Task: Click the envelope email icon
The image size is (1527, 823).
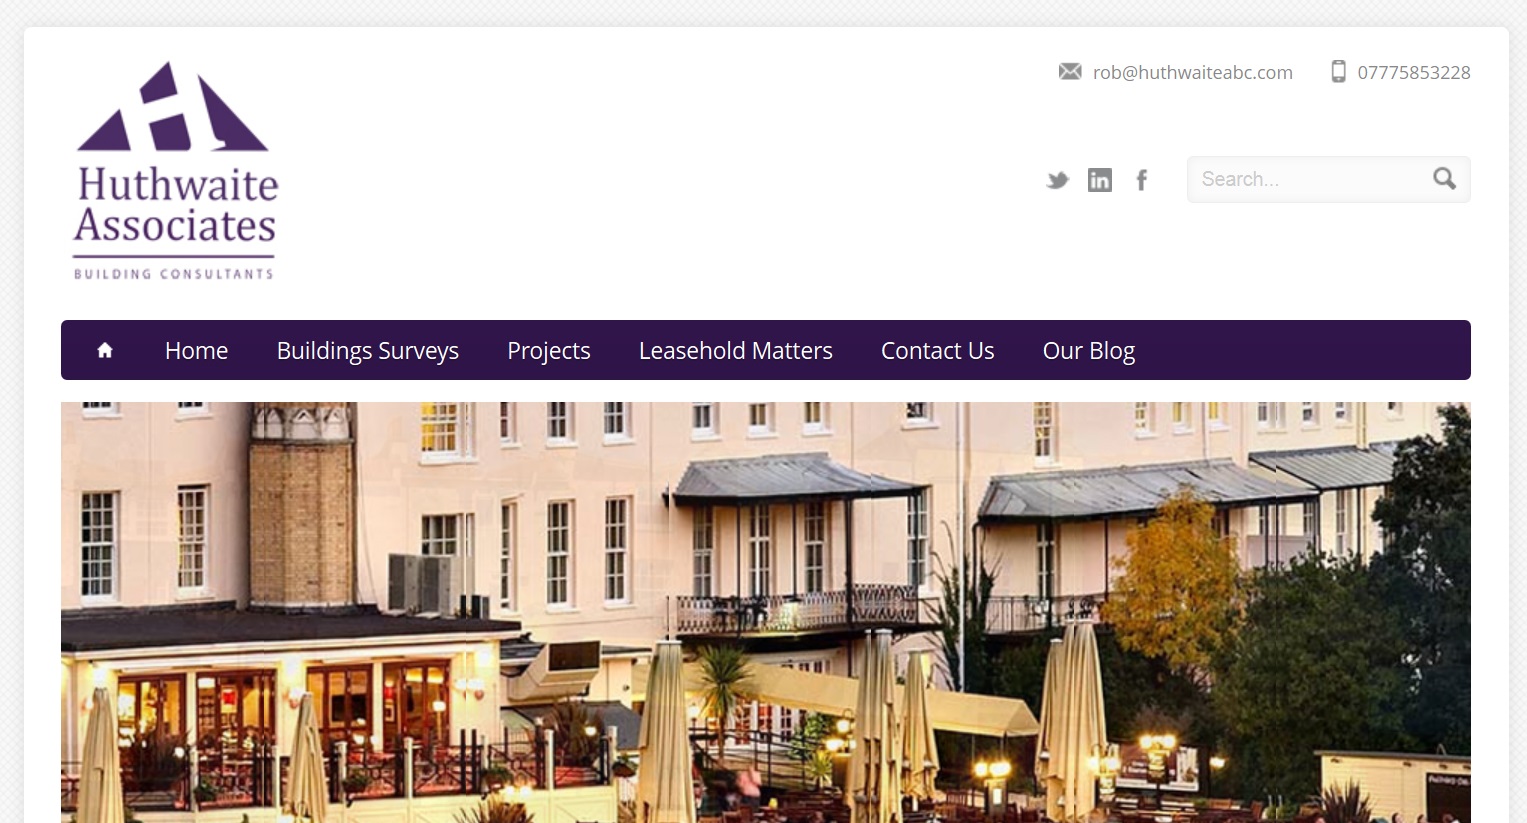Action: tap(1070, 71)
